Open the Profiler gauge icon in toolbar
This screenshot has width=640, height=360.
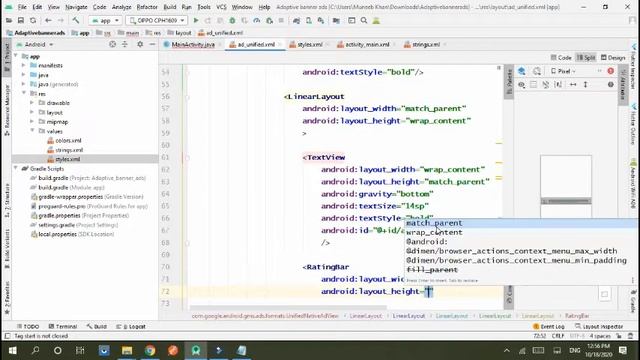click(257, 20)
